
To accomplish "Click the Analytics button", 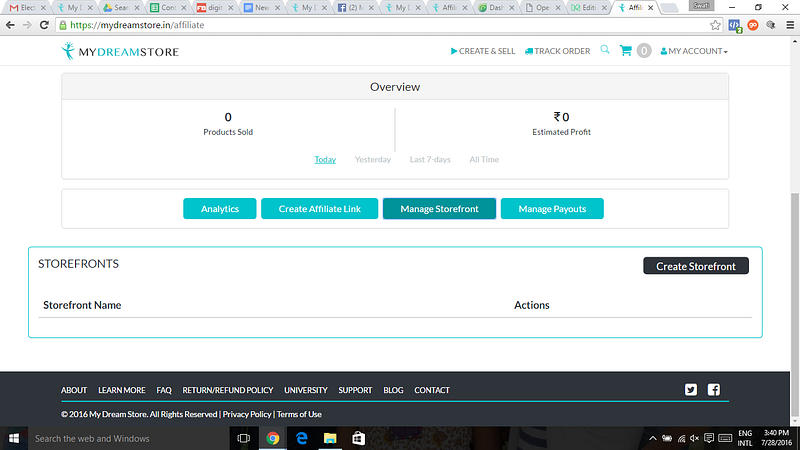I will [220, 209].
